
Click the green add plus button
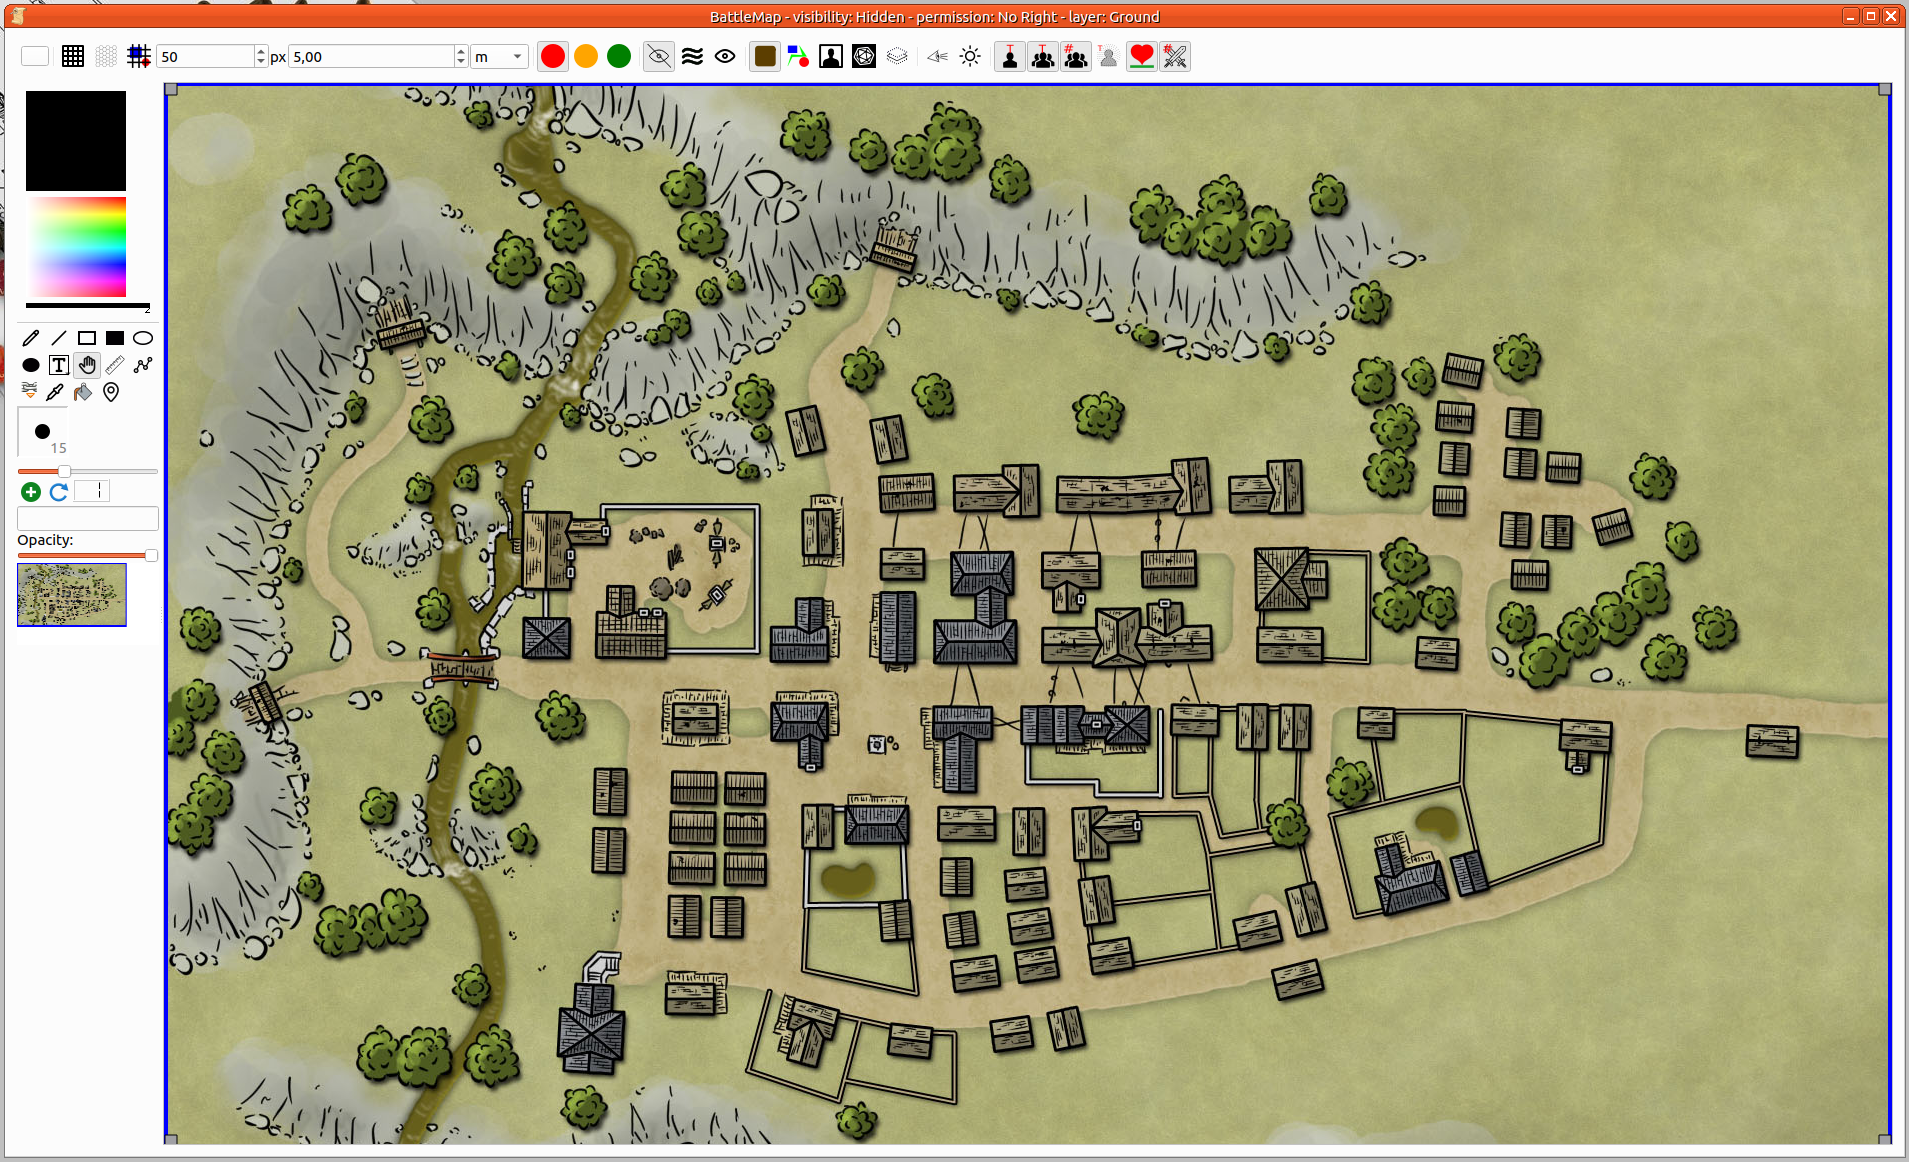[31, 492]
